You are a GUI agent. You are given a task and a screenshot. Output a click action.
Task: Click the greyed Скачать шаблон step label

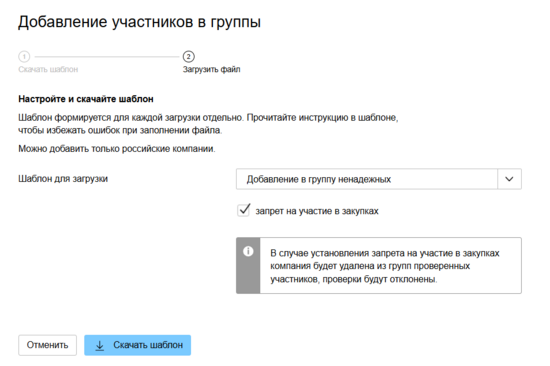48,69
